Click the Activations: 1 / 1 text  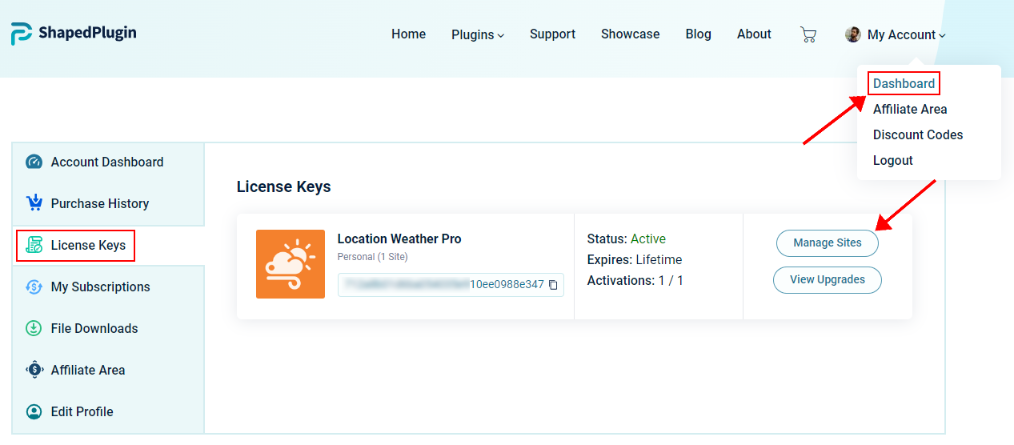point(635,281)
